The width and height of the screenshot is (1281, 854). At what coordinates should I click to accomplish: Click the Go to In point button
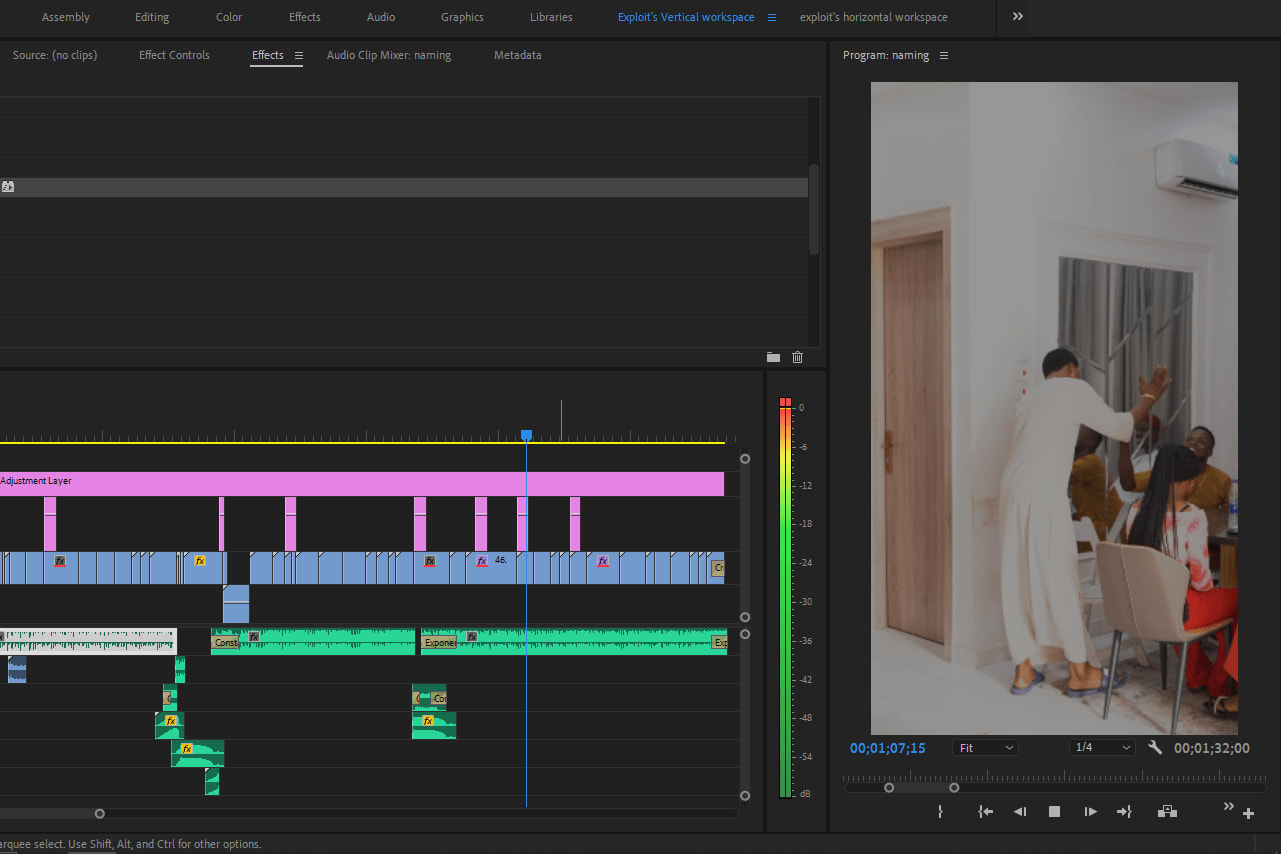tap(985, 812)
